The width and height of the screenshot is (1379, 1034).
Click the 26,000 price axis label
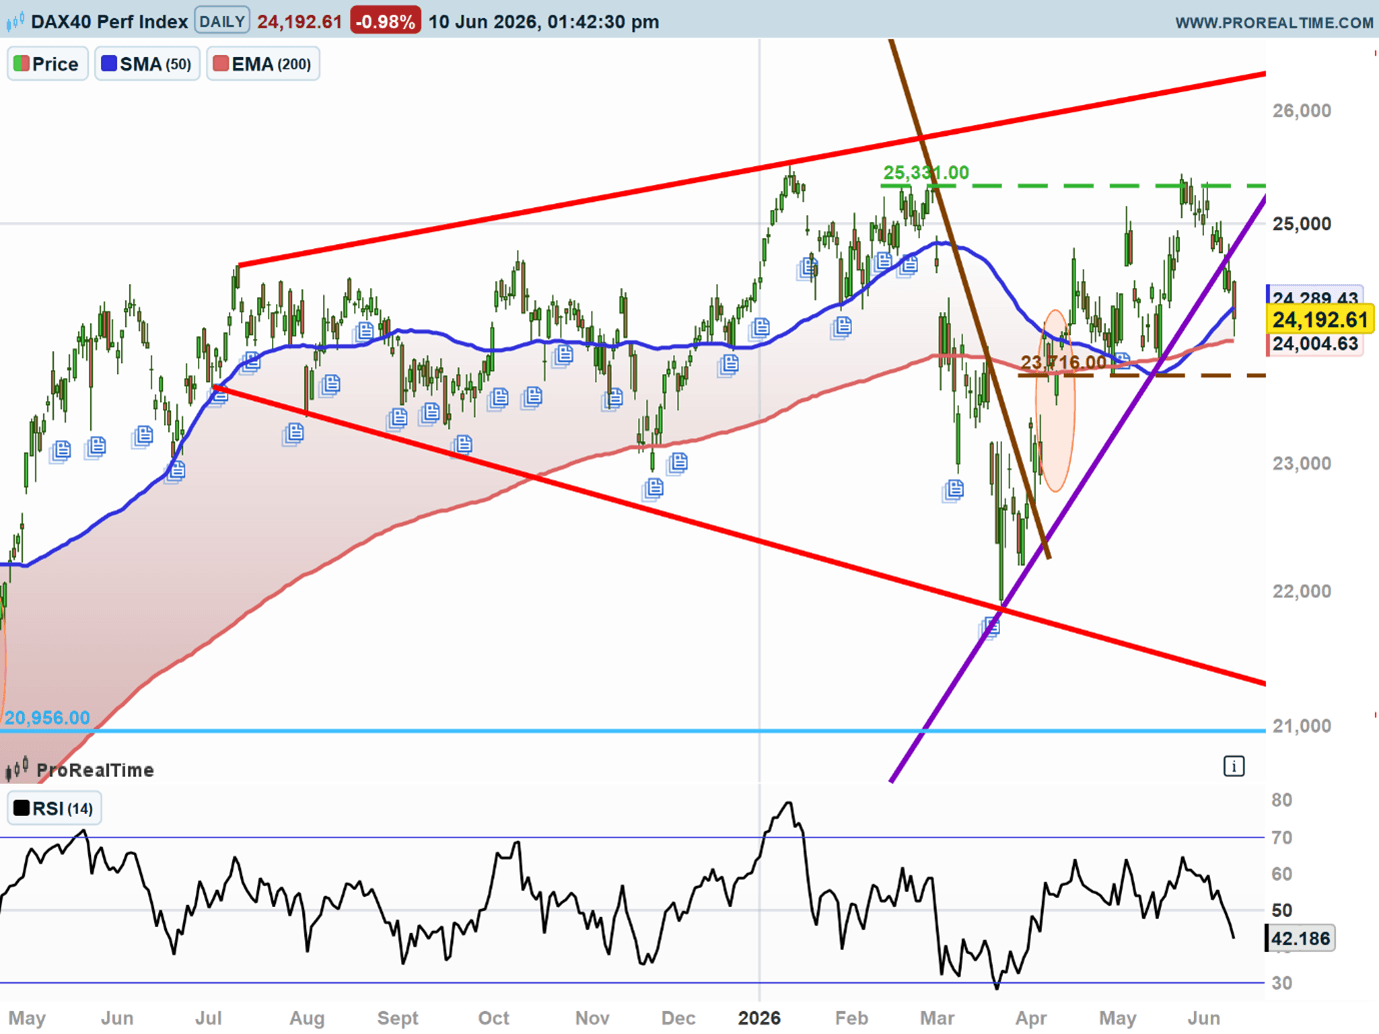1302,110
